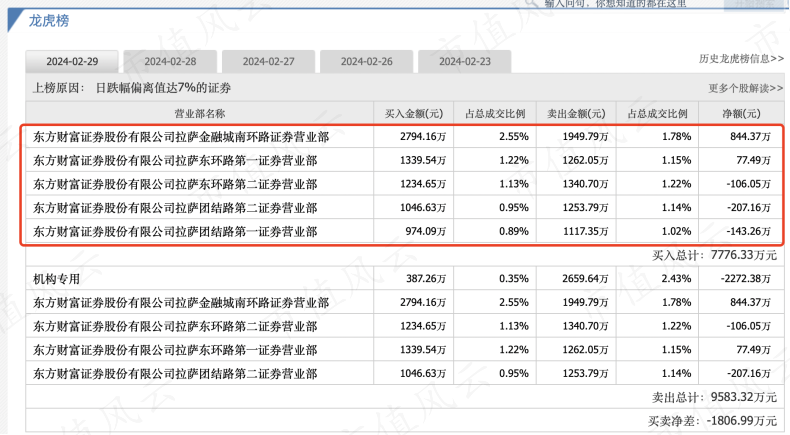Screen dimensions: 790x435
Task: Click the 买入总计 7776.33万元 total
Action: coord(714,255)
